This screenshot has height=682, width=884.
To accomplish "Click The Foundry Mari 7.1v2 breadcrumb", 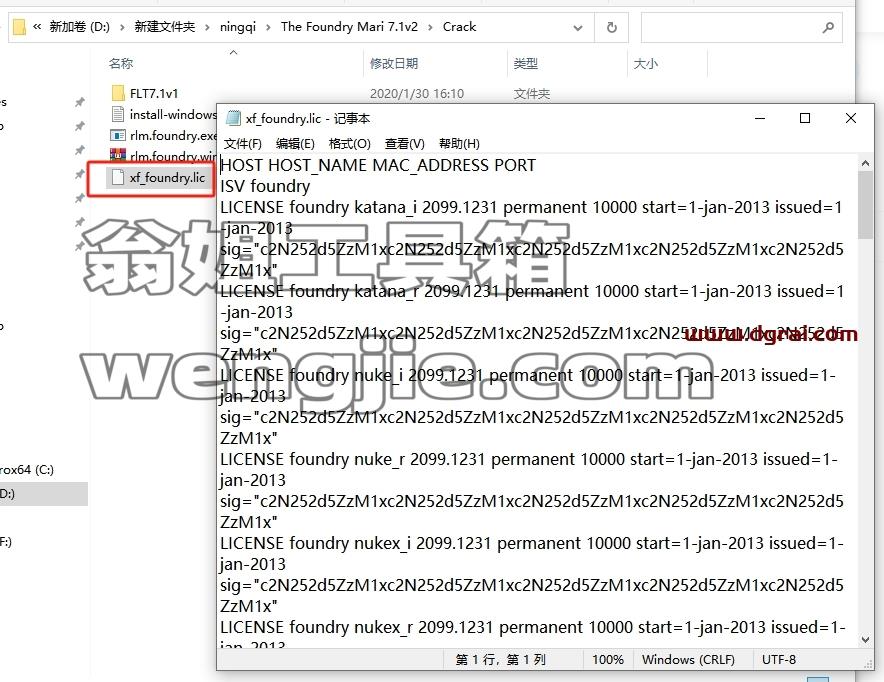I will point(349,27).
